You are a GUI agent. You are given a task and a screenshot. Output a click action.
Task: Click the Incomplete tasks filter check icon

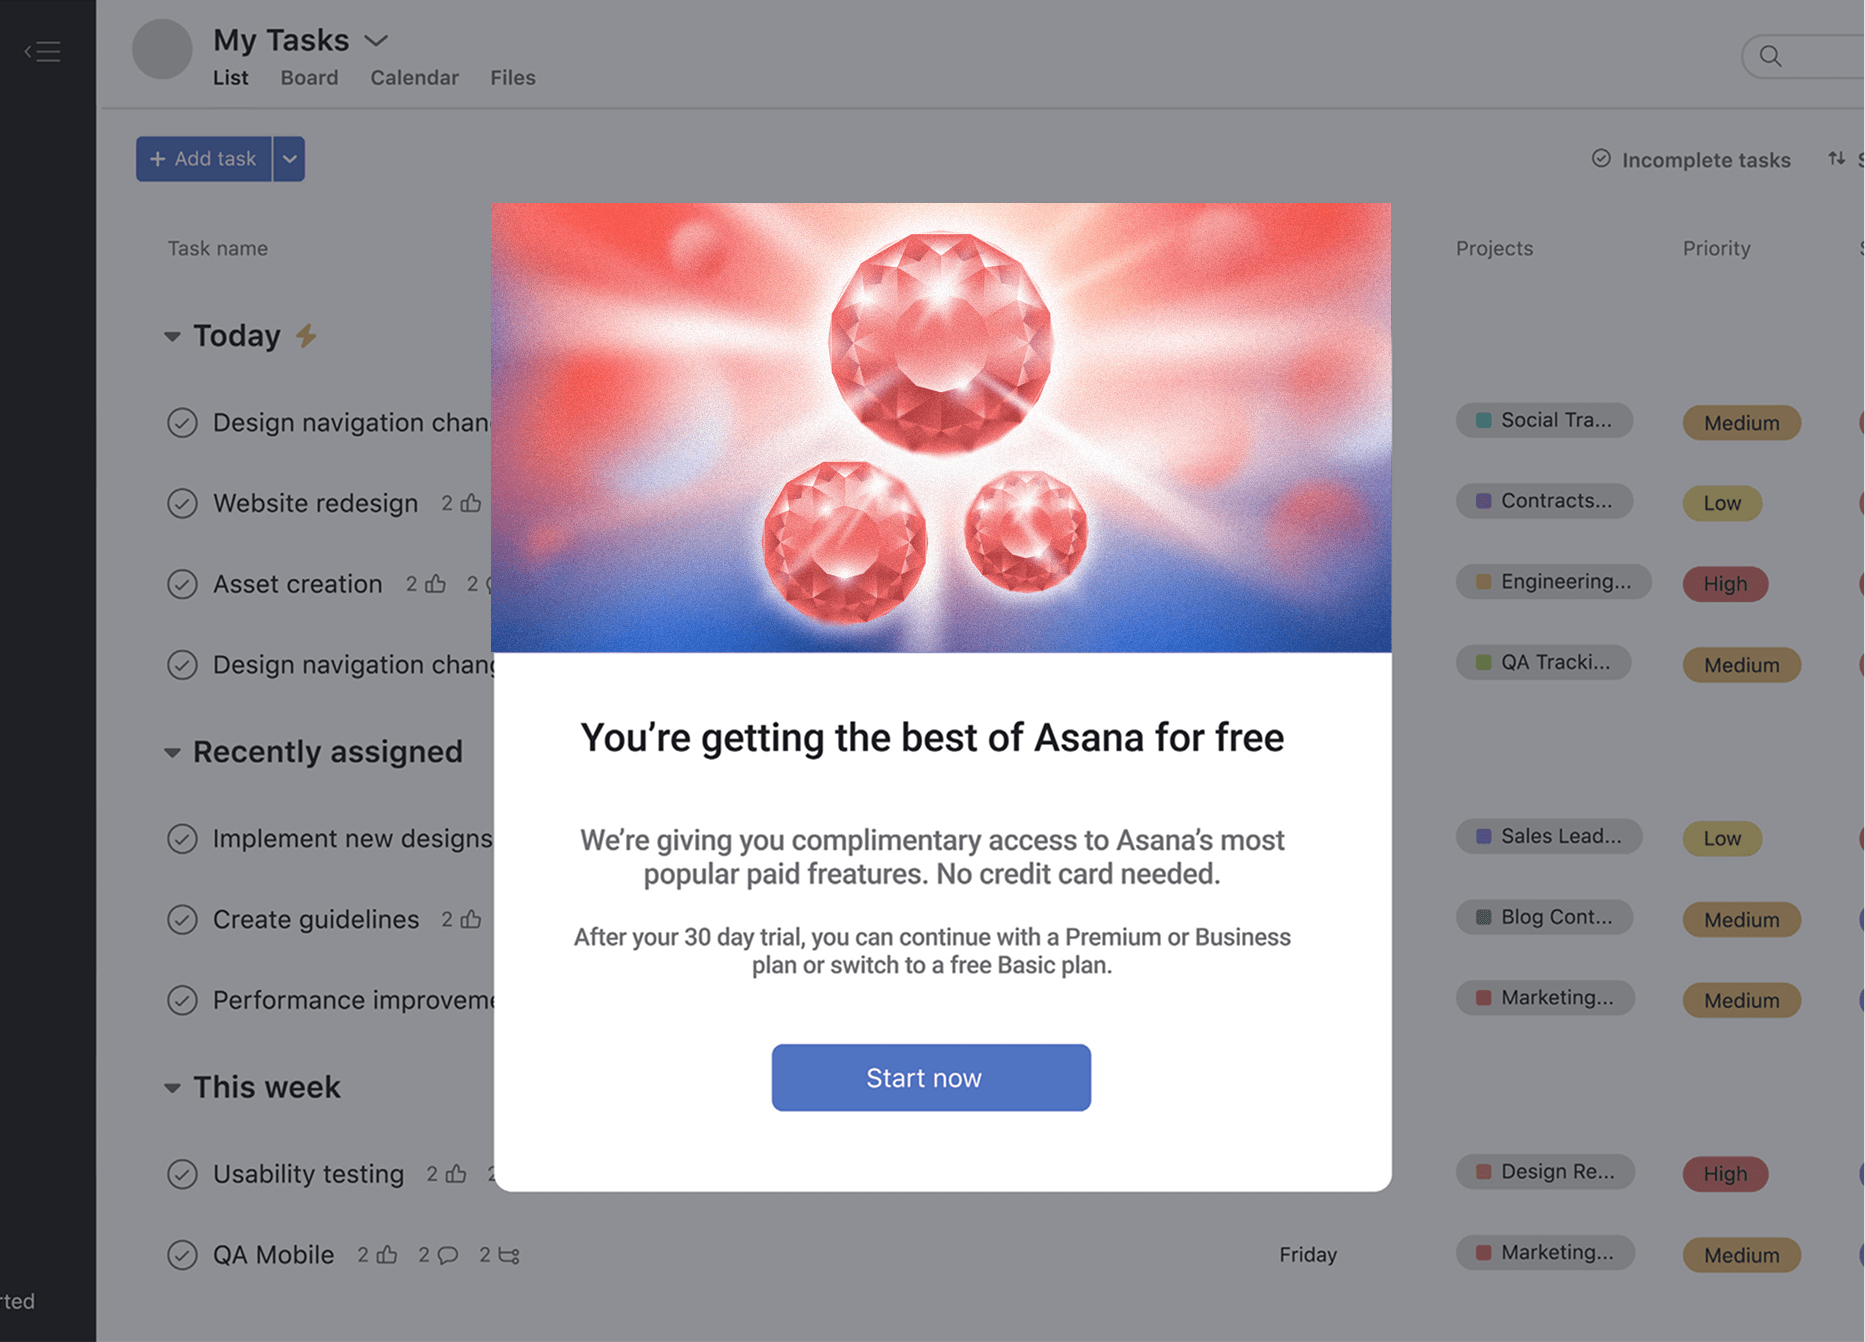click(x=1601, y=159)
